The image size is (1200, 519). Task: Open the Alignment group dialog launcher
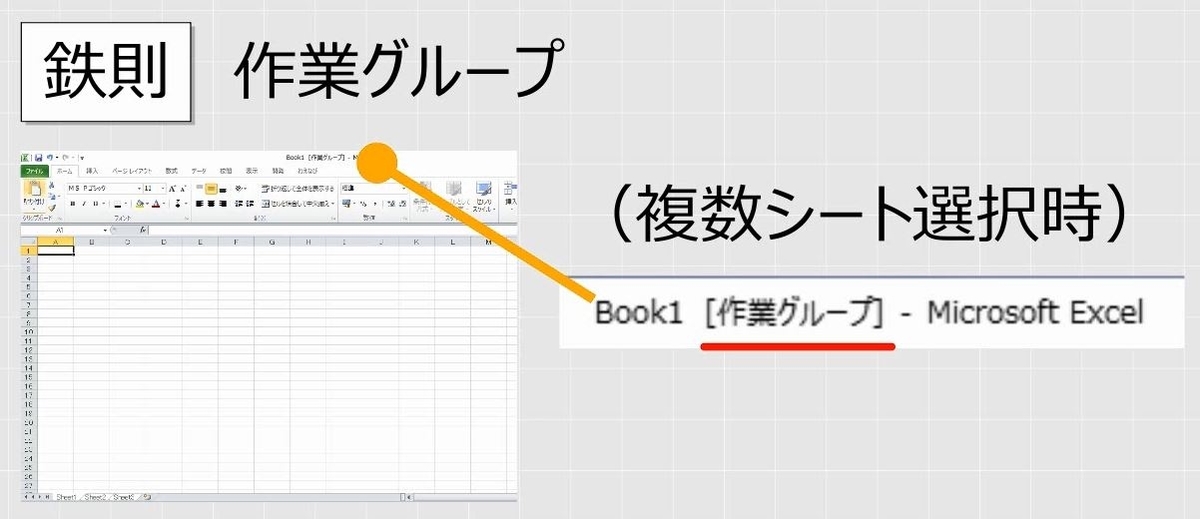pos(334,218)
